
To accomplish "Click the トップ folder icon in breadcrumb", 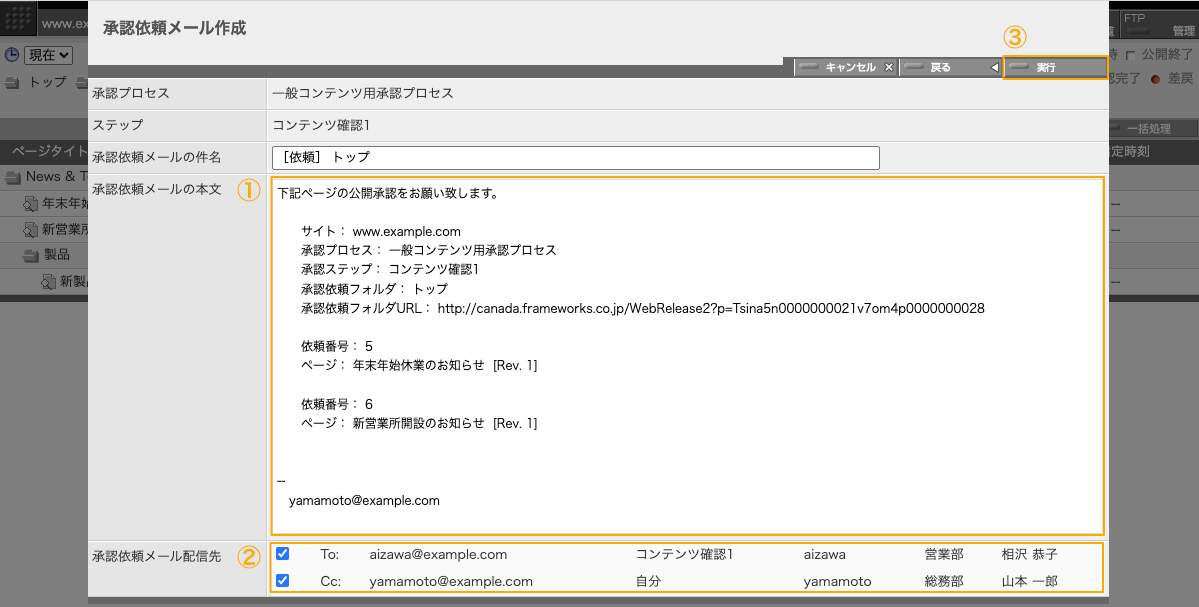I will (12, 82).
